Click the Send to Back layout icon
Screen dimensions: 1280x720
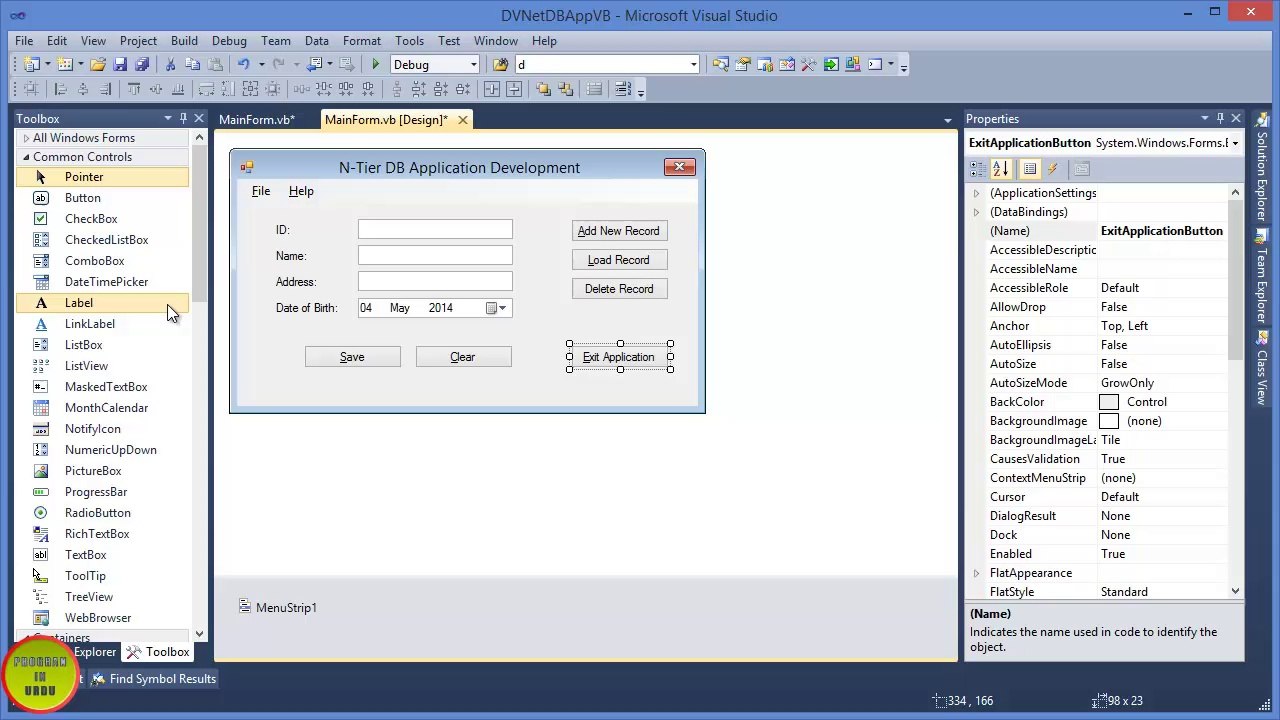click(565, 90)
